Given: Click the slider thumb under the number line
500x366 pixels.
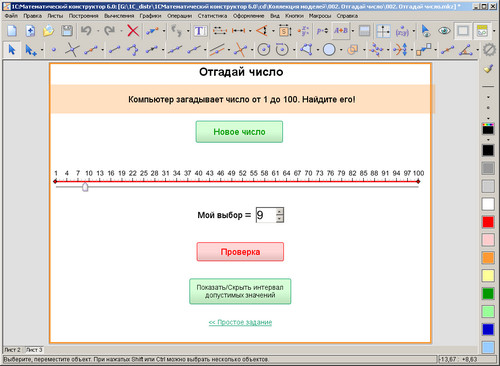Looking at the screenshot, I should tap(85, 187).
